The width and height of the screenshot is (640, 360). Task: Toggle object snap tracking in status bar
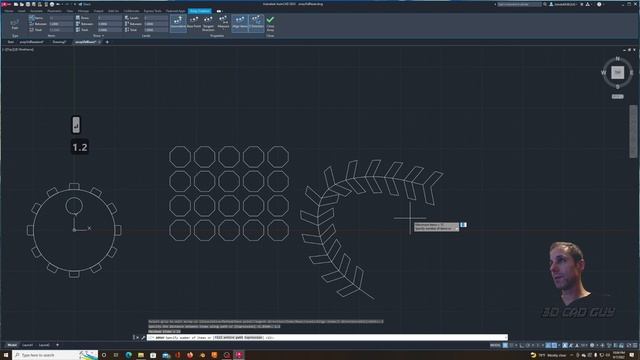point(548,345)
